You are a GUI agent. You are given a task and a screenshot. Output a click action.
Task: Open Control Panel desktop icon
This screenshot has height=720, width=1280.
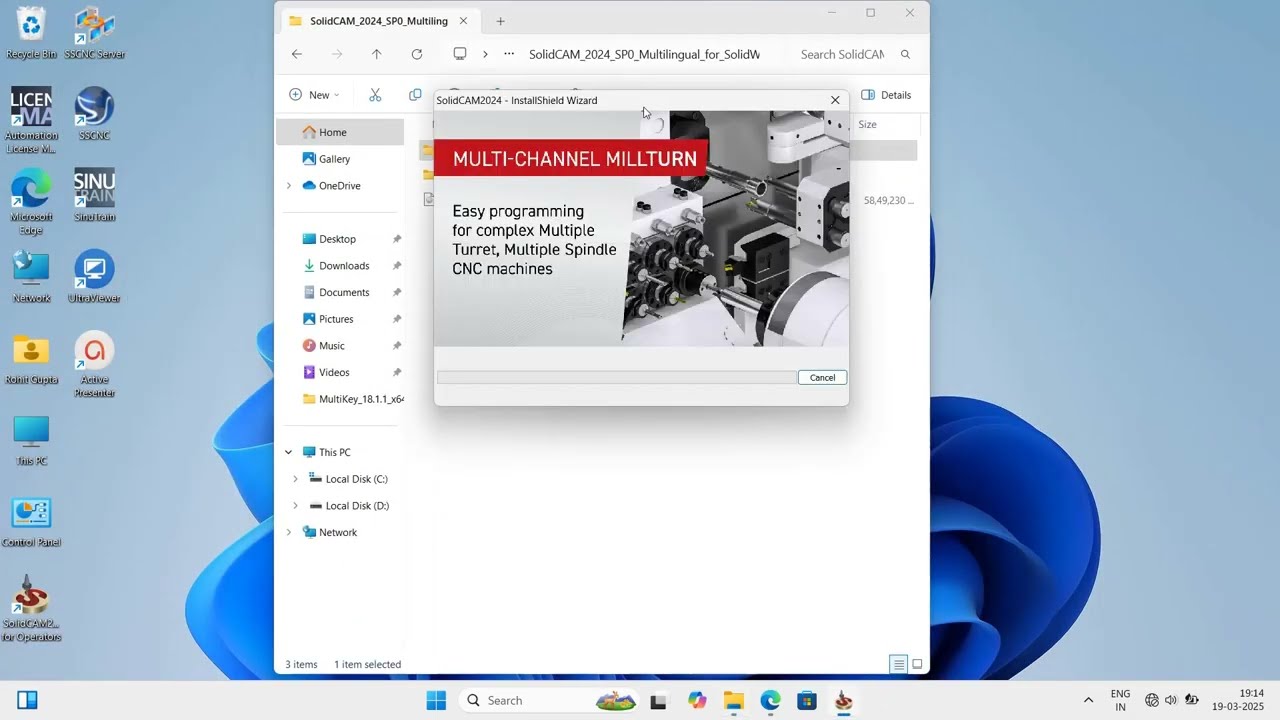tap(31, 521)
